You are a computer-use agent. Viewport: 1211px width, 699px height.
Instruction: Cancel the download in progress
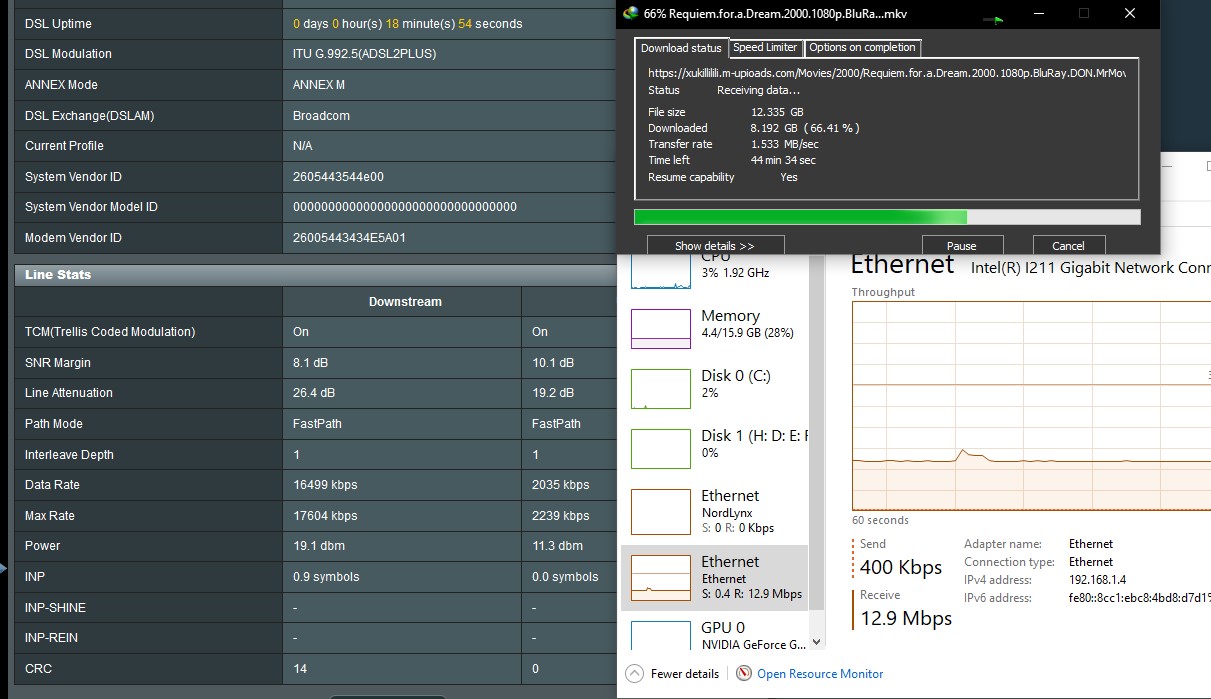pos(1068,245)
